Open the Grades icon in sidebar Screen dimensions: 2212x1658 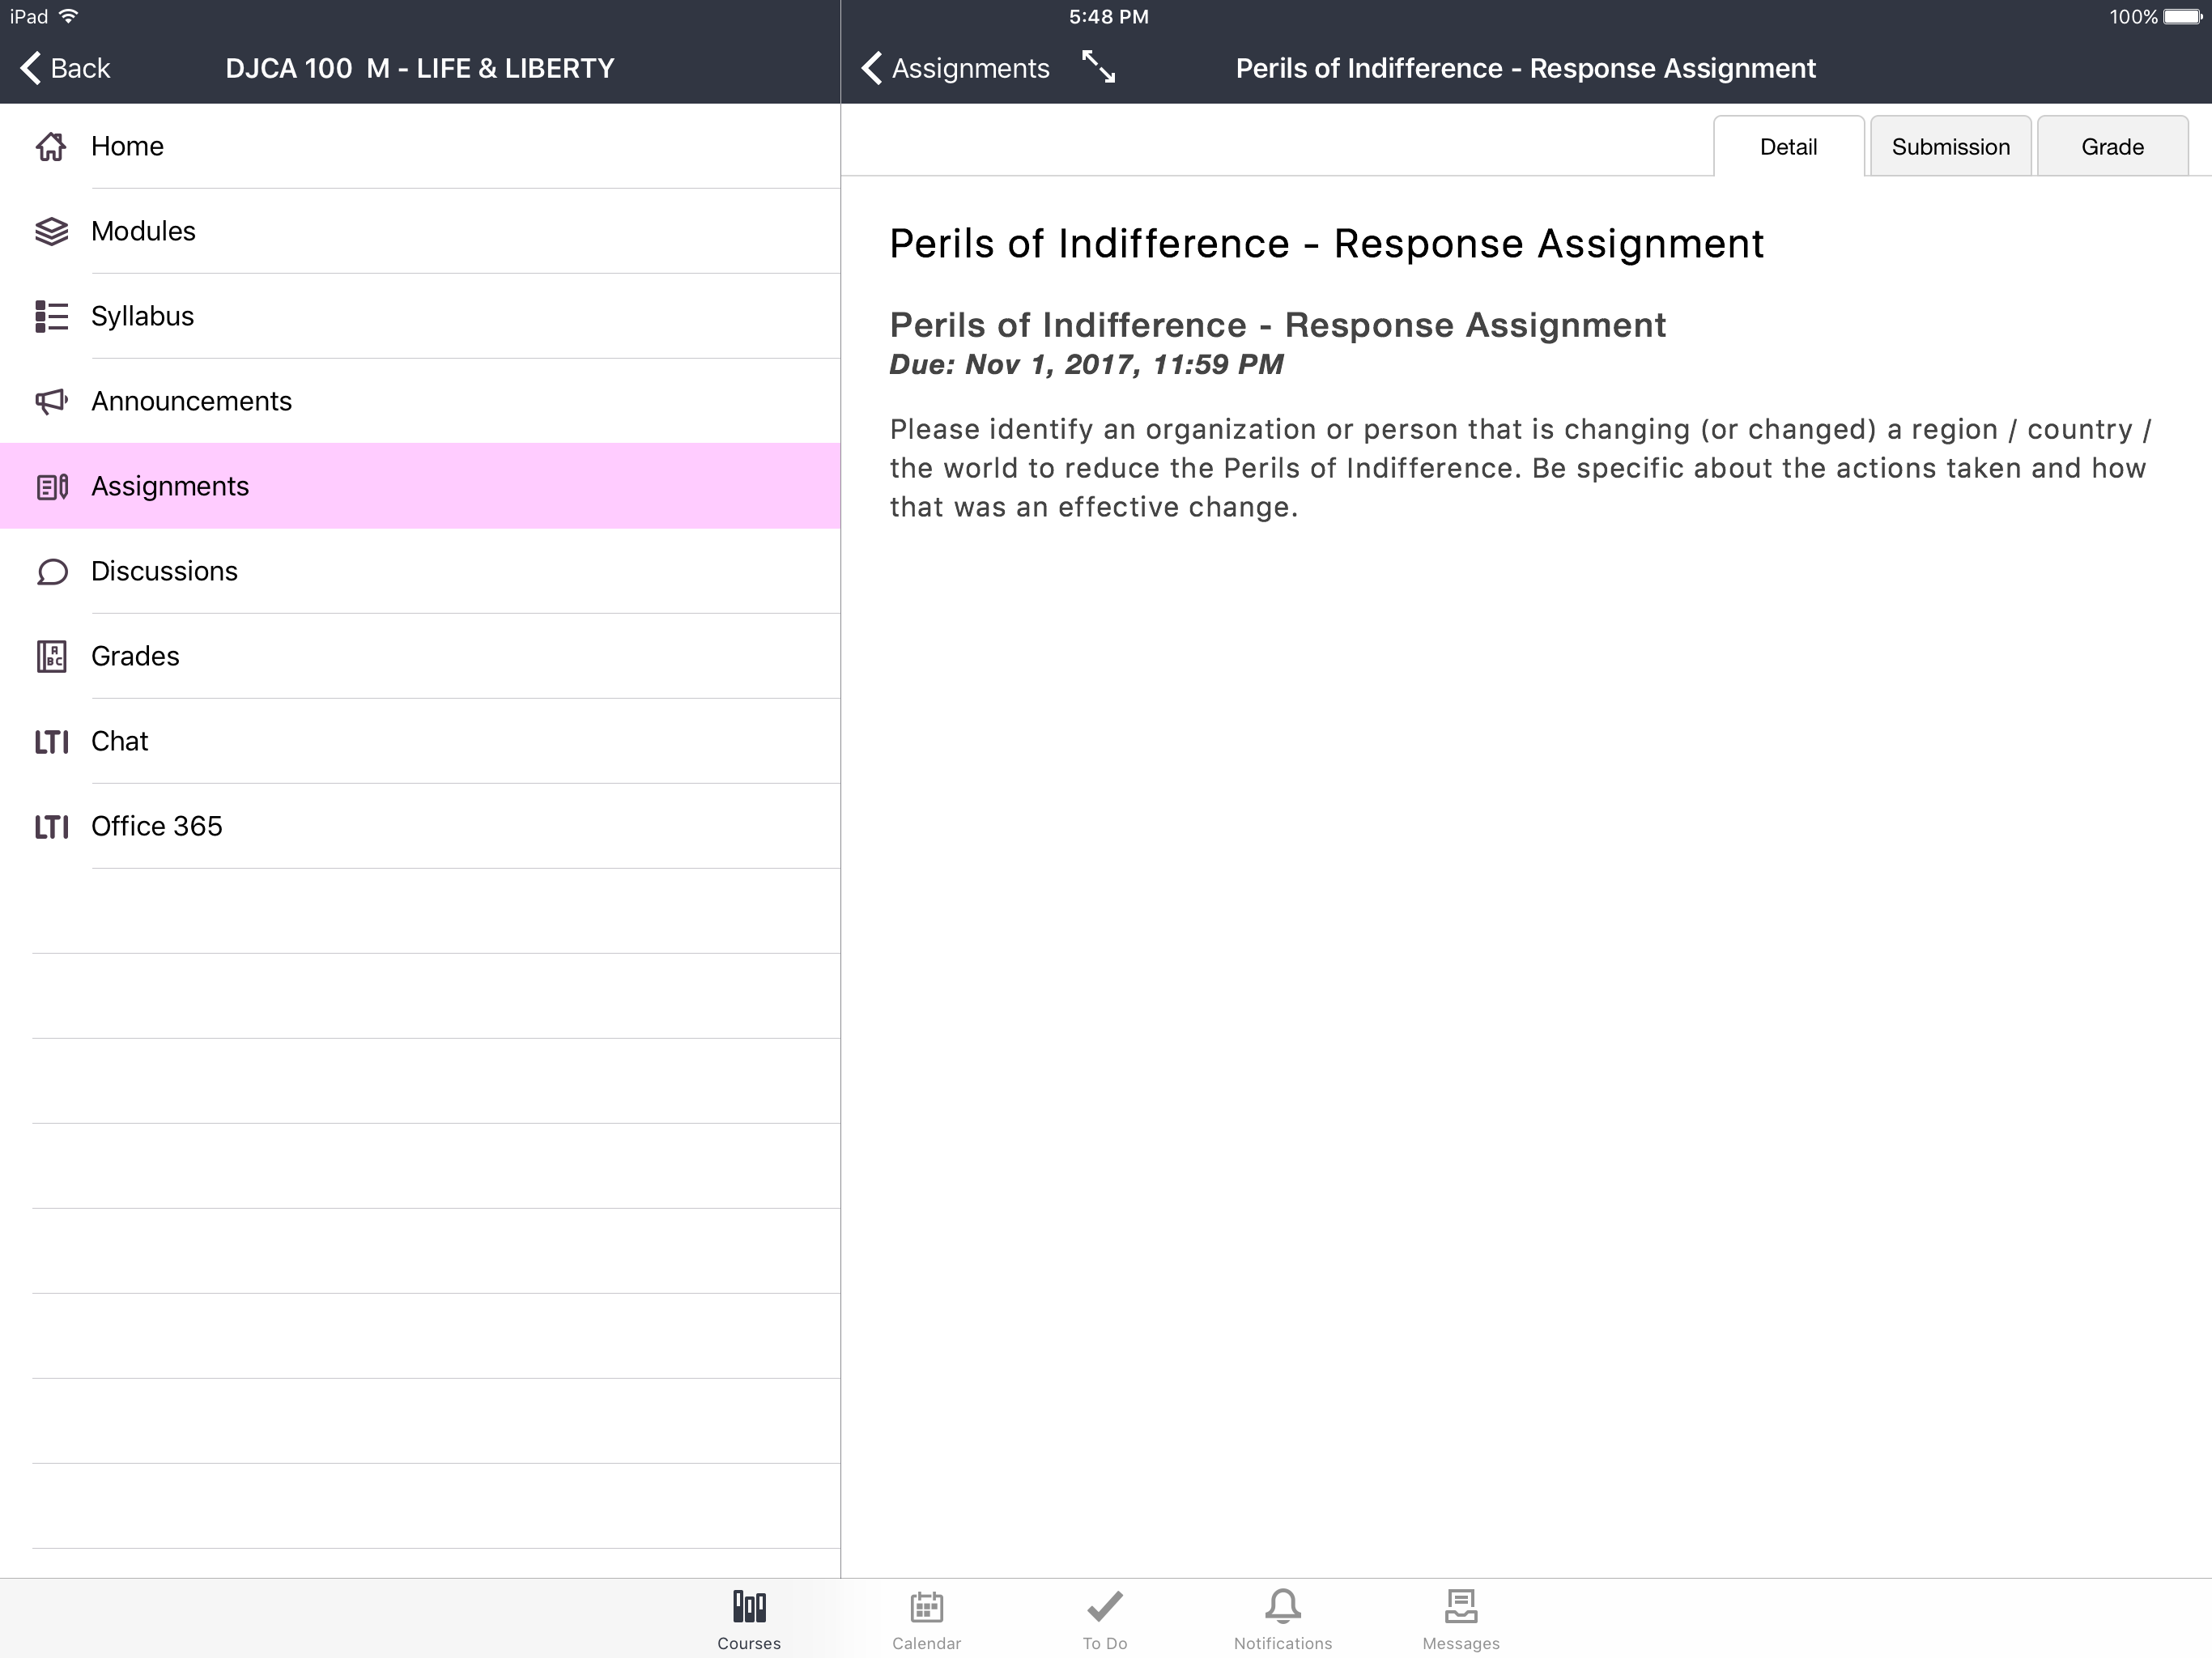pos(51,656)
